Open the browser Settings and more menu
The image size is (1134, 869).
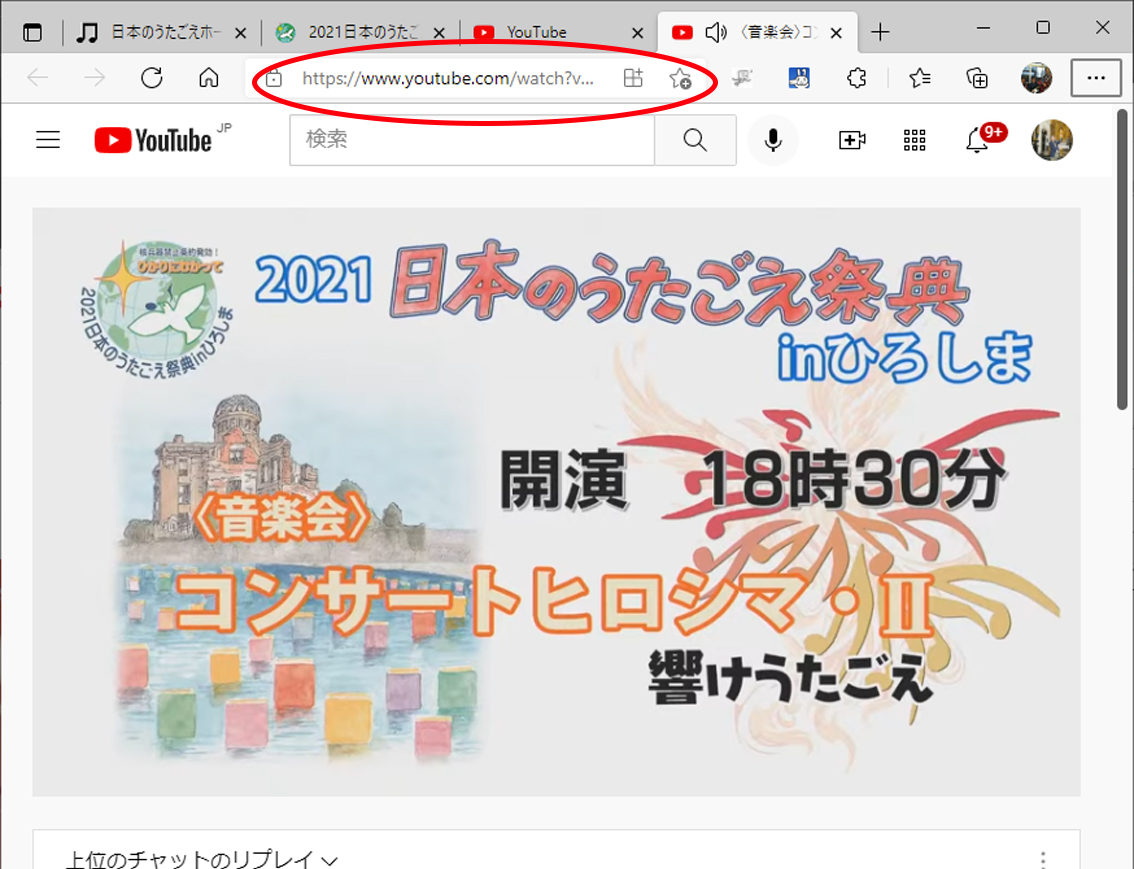click(x=1096, y=78)
